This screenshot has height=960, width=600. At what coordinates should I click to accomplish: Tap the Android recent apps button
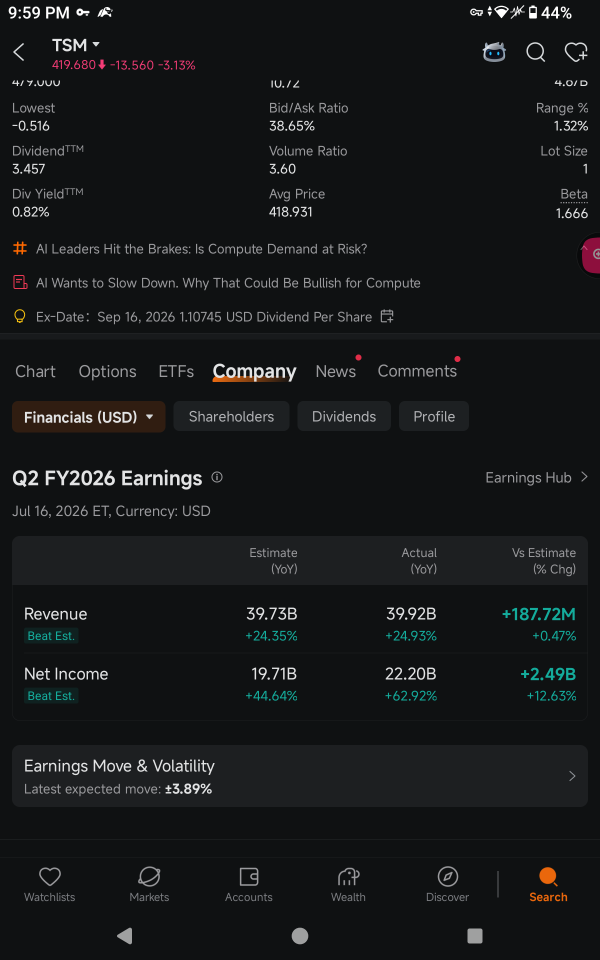click(x=474, y=936)
